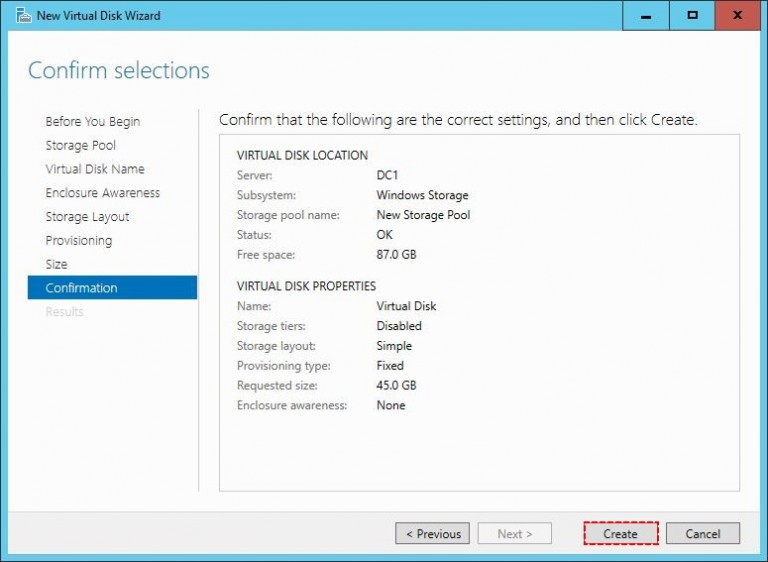The height and width of the screenshot is (562, 768).
Task: Go back with the Previous button
Action: pos(432,533)
